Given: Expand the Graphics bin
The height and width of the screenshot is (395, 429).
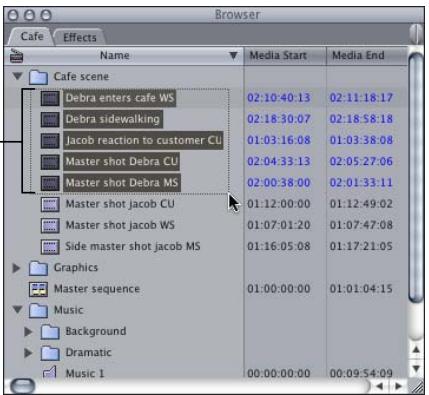Looking at the screenshot, I should pos(16,268).
